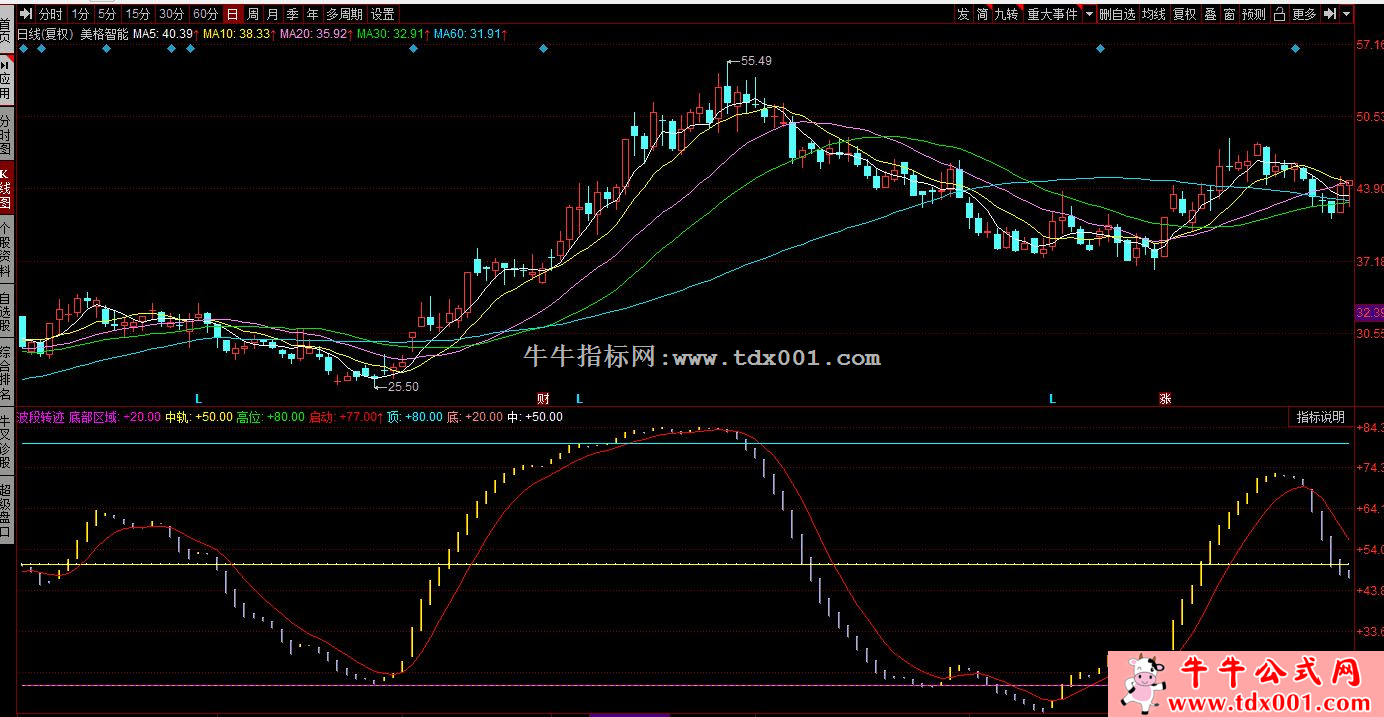1384x717 pixels.
Task: Click 删自选 to remove from watchlist
Action: (1118, 14)
